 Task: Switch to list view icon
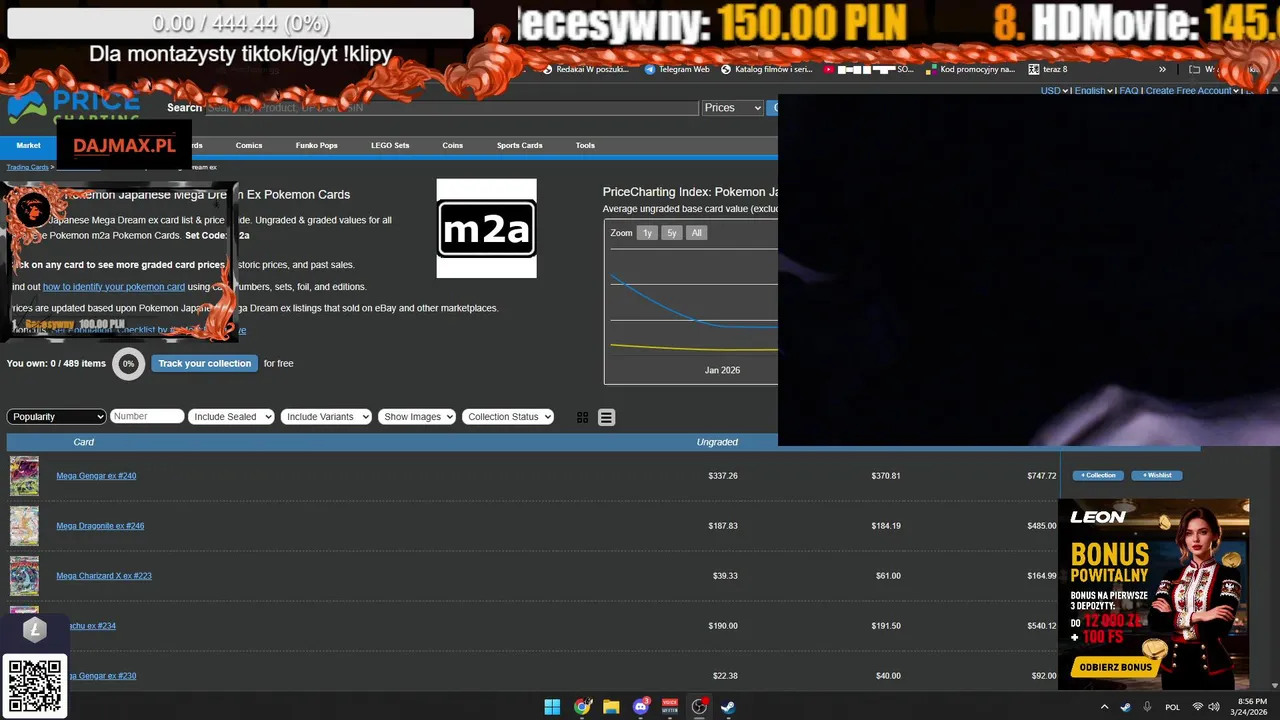coord(606,417)
